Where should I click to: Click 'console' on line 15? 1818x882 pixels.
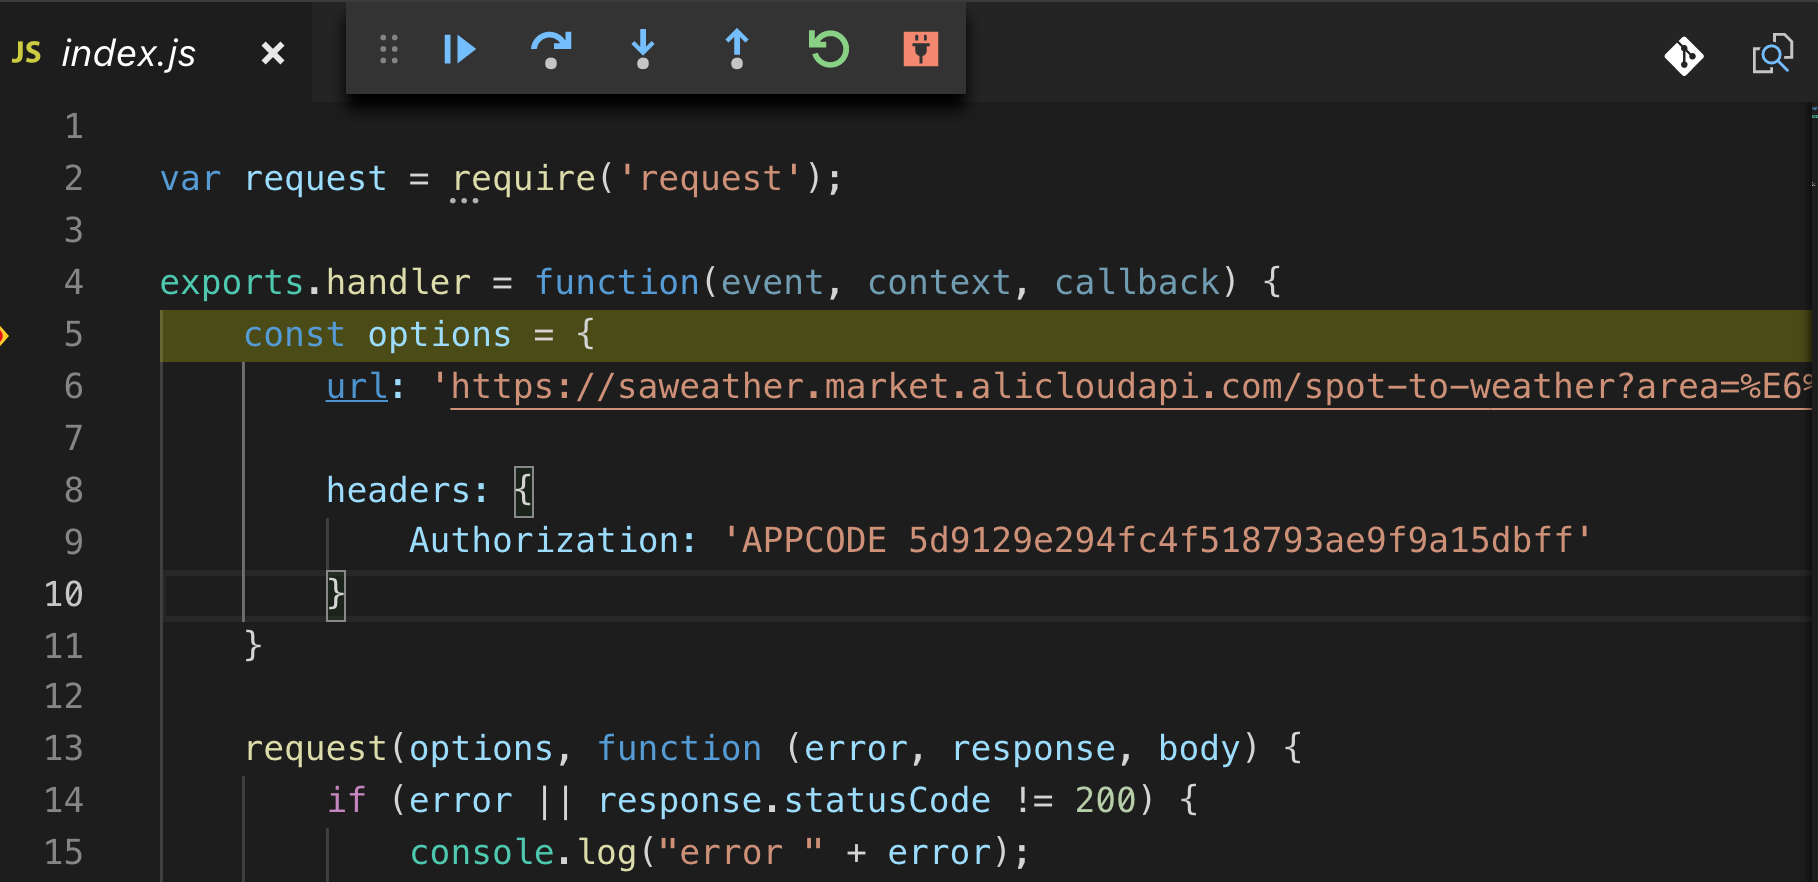tap(481, 853)
